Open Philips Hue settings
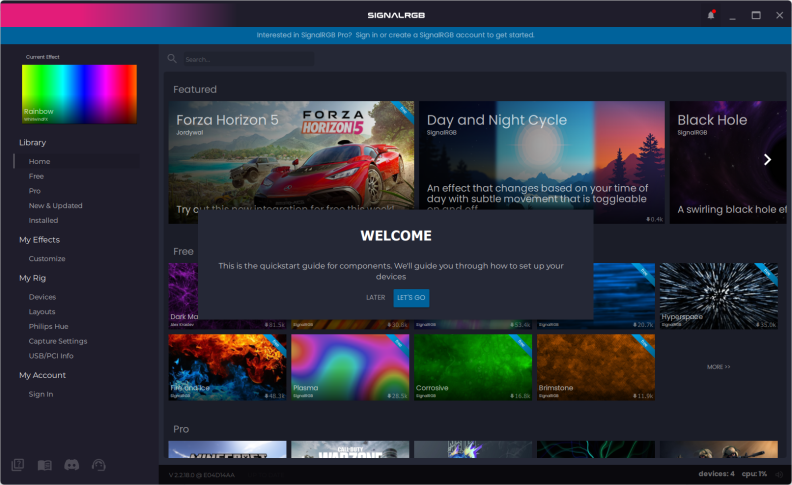This screenshot has width=792, height=485. (x=48, y=326)
